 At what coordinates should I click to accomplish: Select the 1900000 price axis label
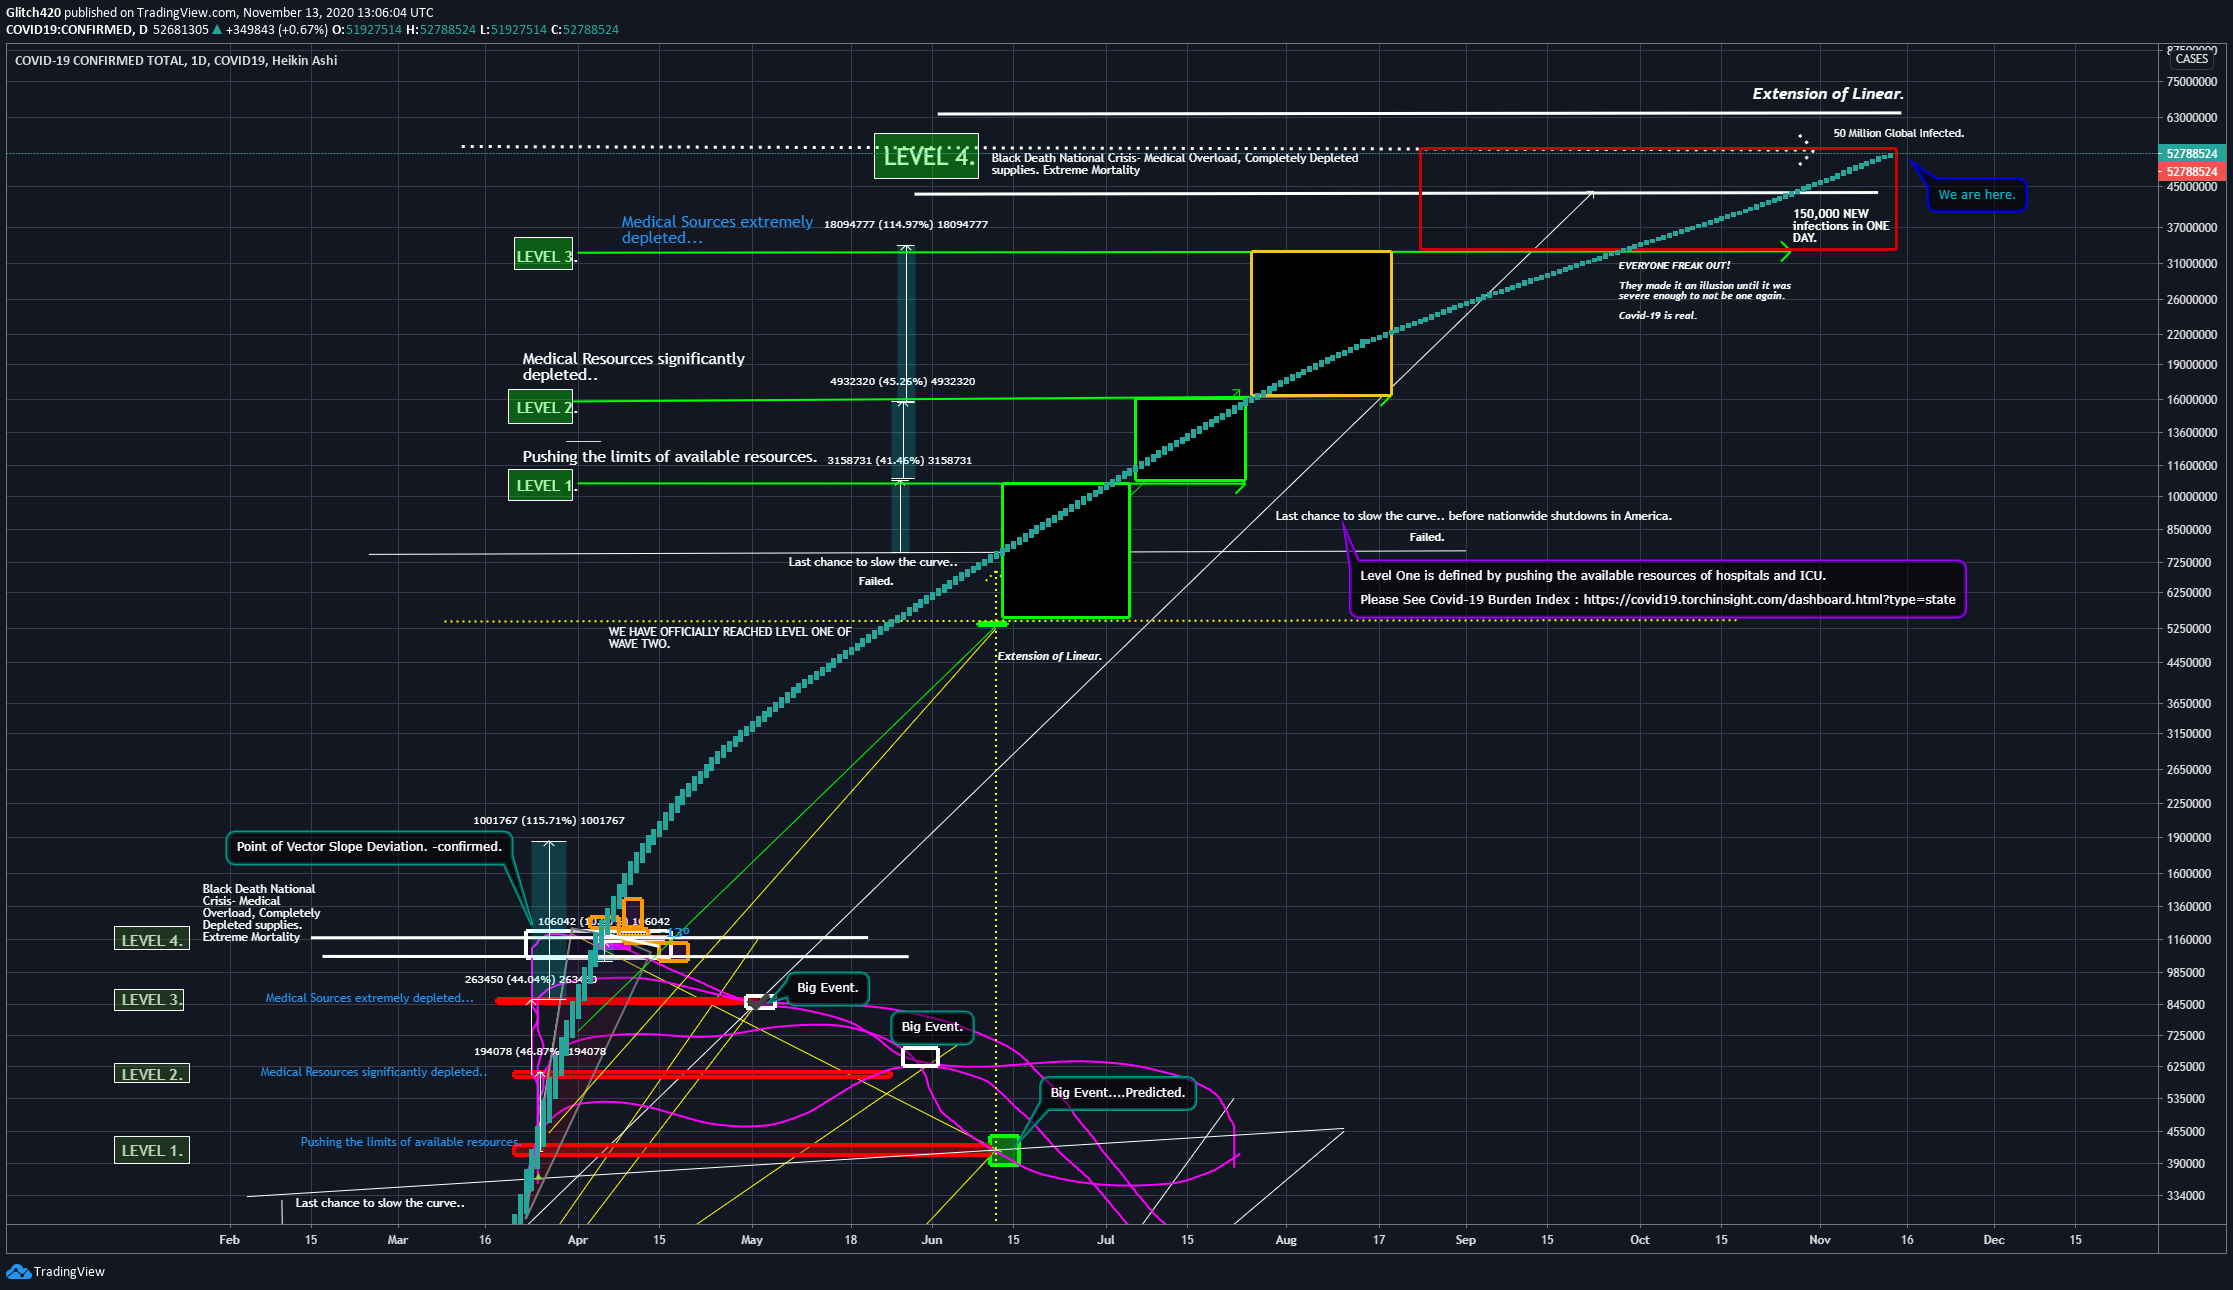click(2188, 839)
